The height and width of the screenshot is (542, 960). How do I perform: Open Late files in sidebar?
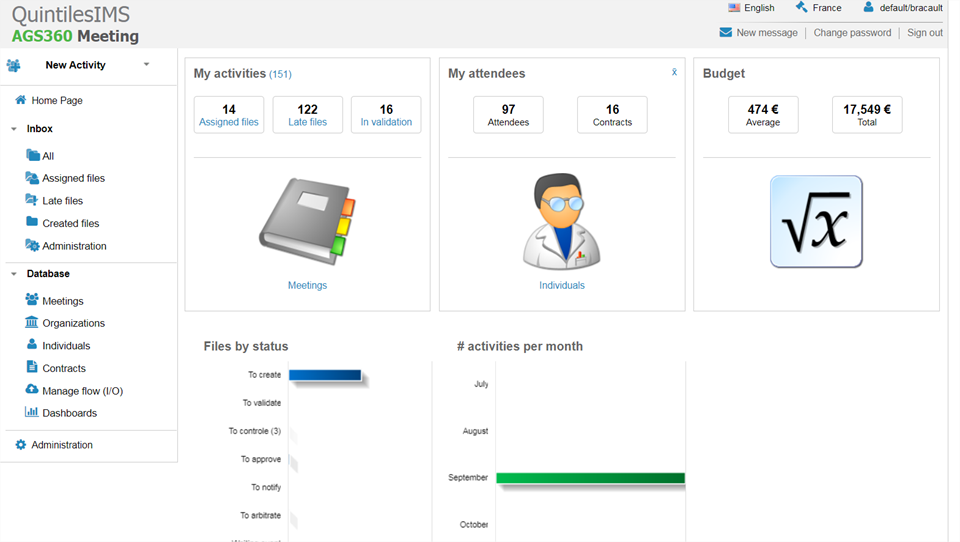coord(62,201)
